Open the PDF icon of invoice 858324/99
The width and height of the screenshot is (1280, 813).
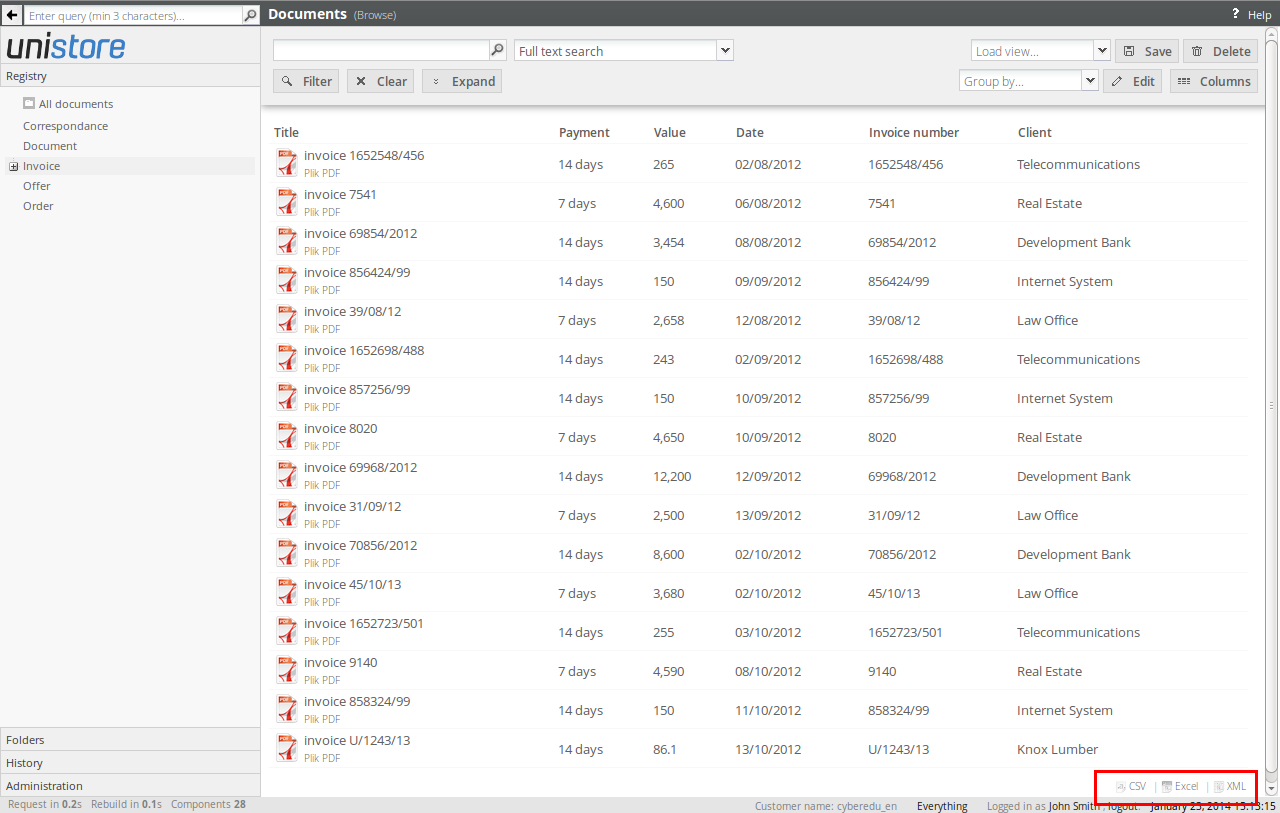coord(287,710)
